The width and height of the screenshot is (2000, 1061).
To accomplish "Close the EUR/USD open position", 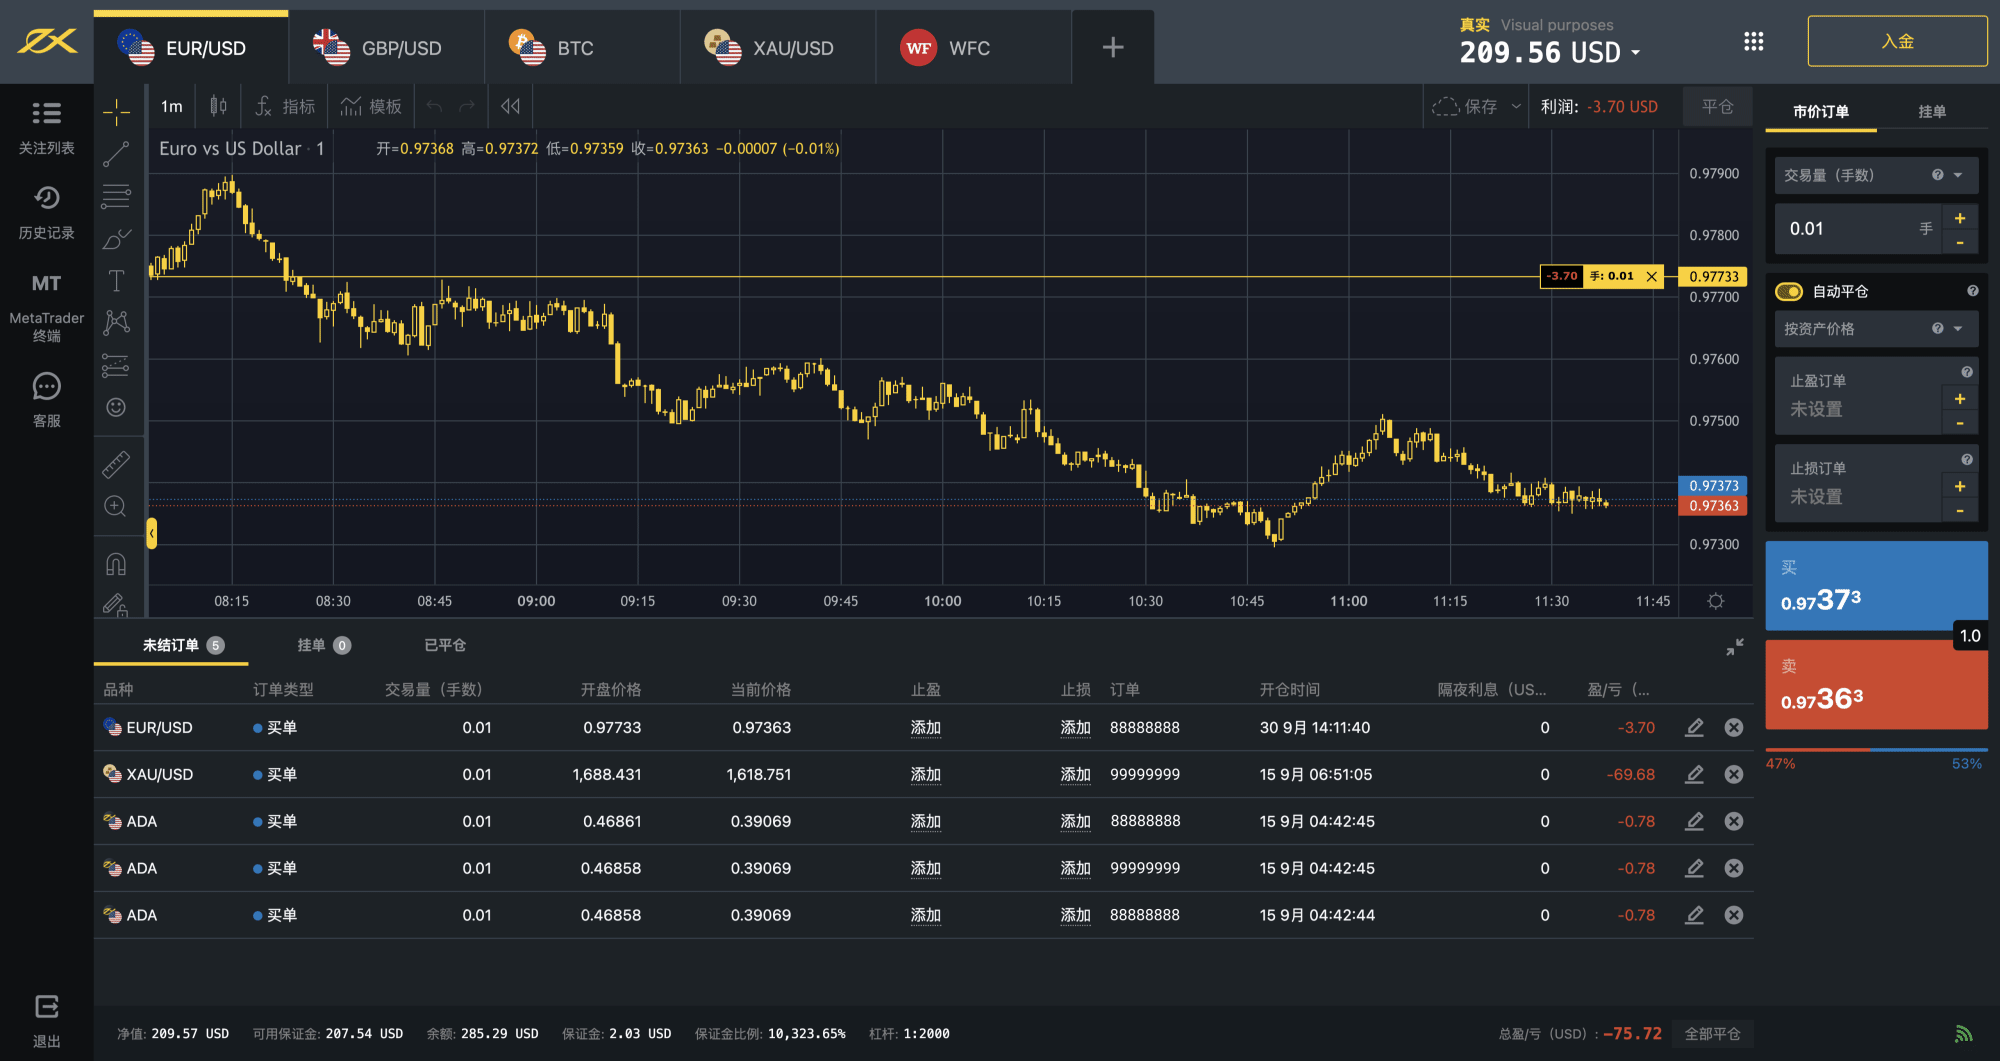I will coord(1734,728).
